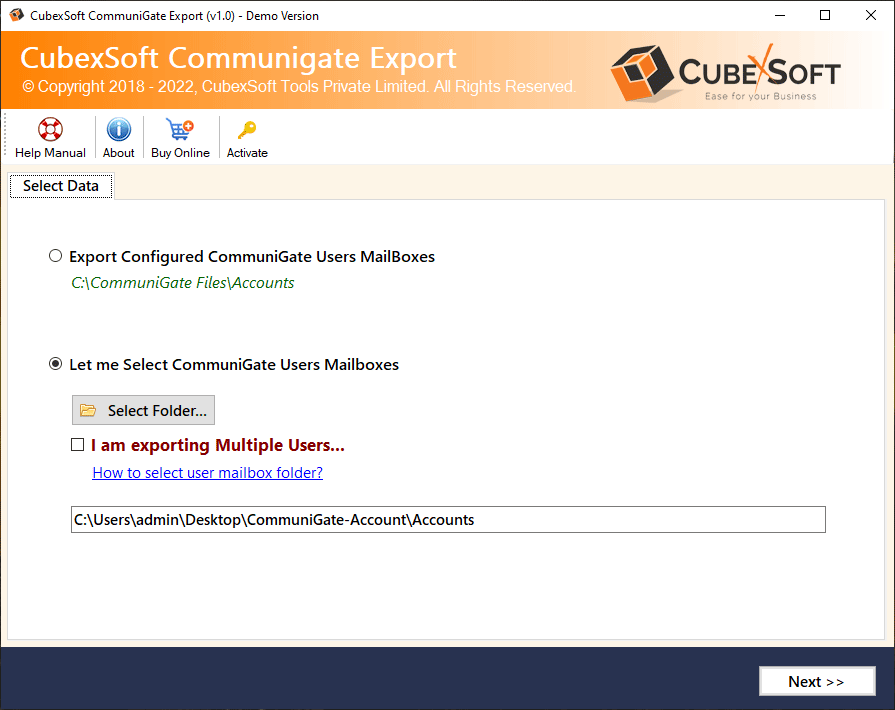
Task: Enable I am exporting Multiple Users checkbox
Action: click(x=78, y=445)
